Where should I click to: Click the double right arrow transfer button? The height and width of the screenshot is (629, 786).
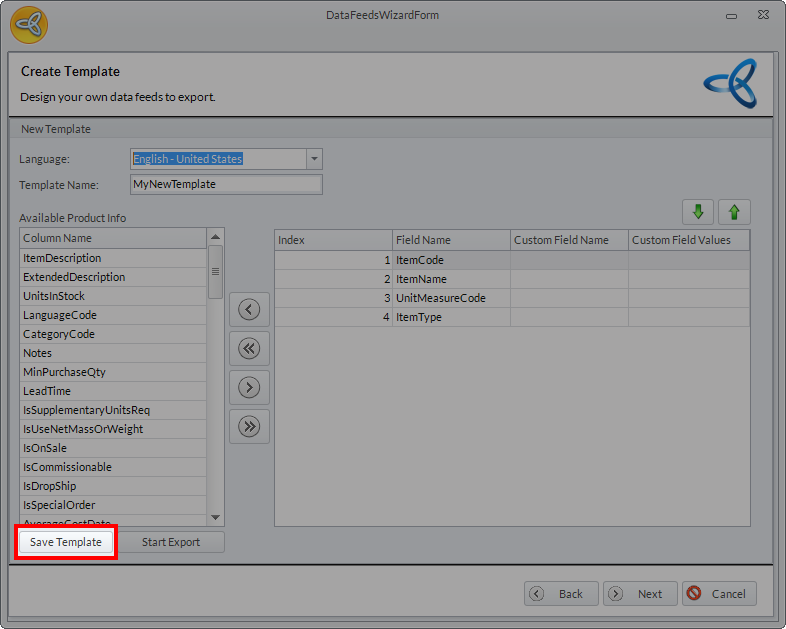pos(249,426)
